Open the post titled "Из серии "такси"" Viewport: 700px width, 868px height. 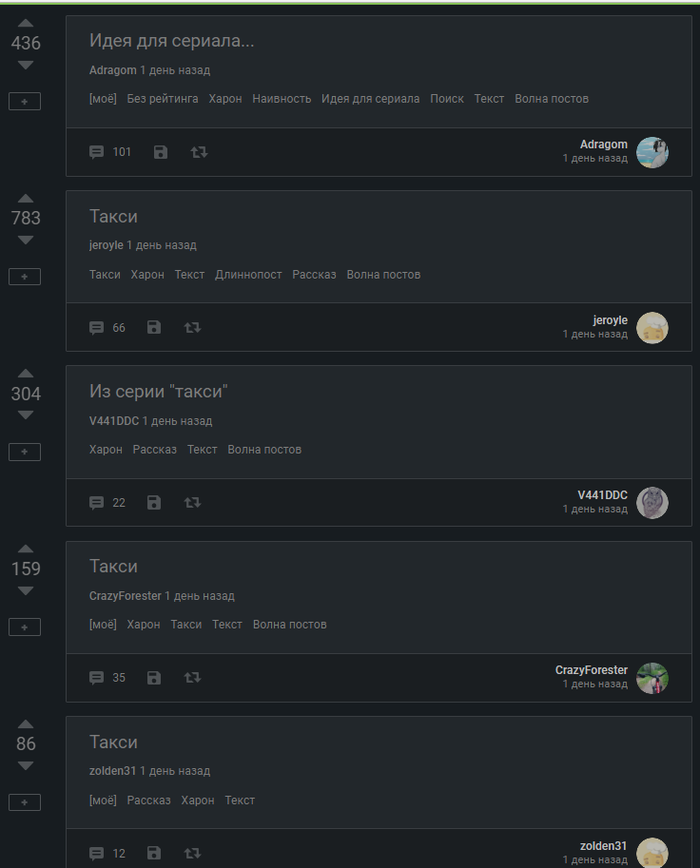(159, 392)
